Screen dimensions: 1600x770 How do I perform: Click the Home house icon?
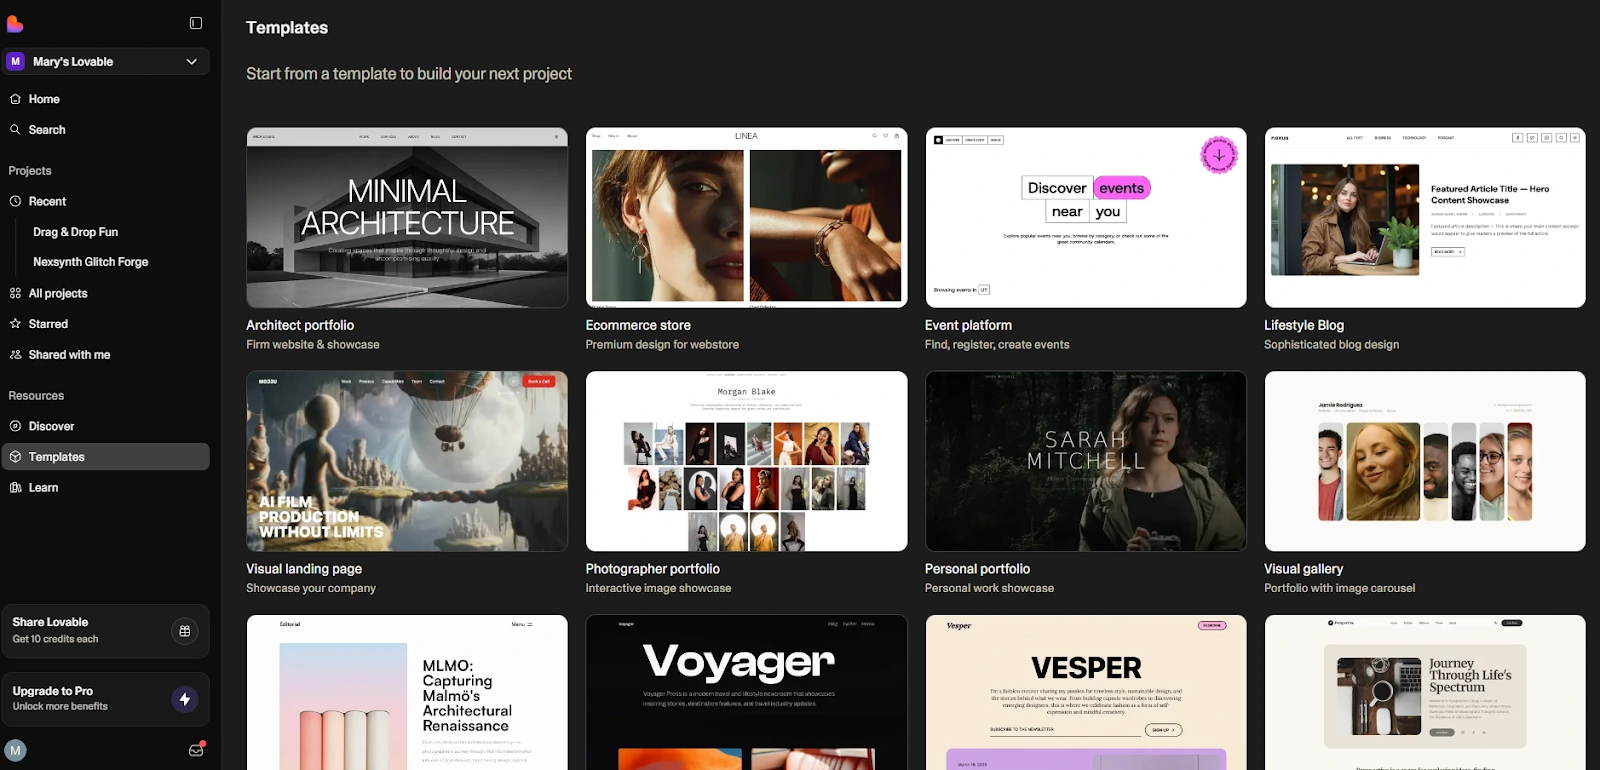15,99
